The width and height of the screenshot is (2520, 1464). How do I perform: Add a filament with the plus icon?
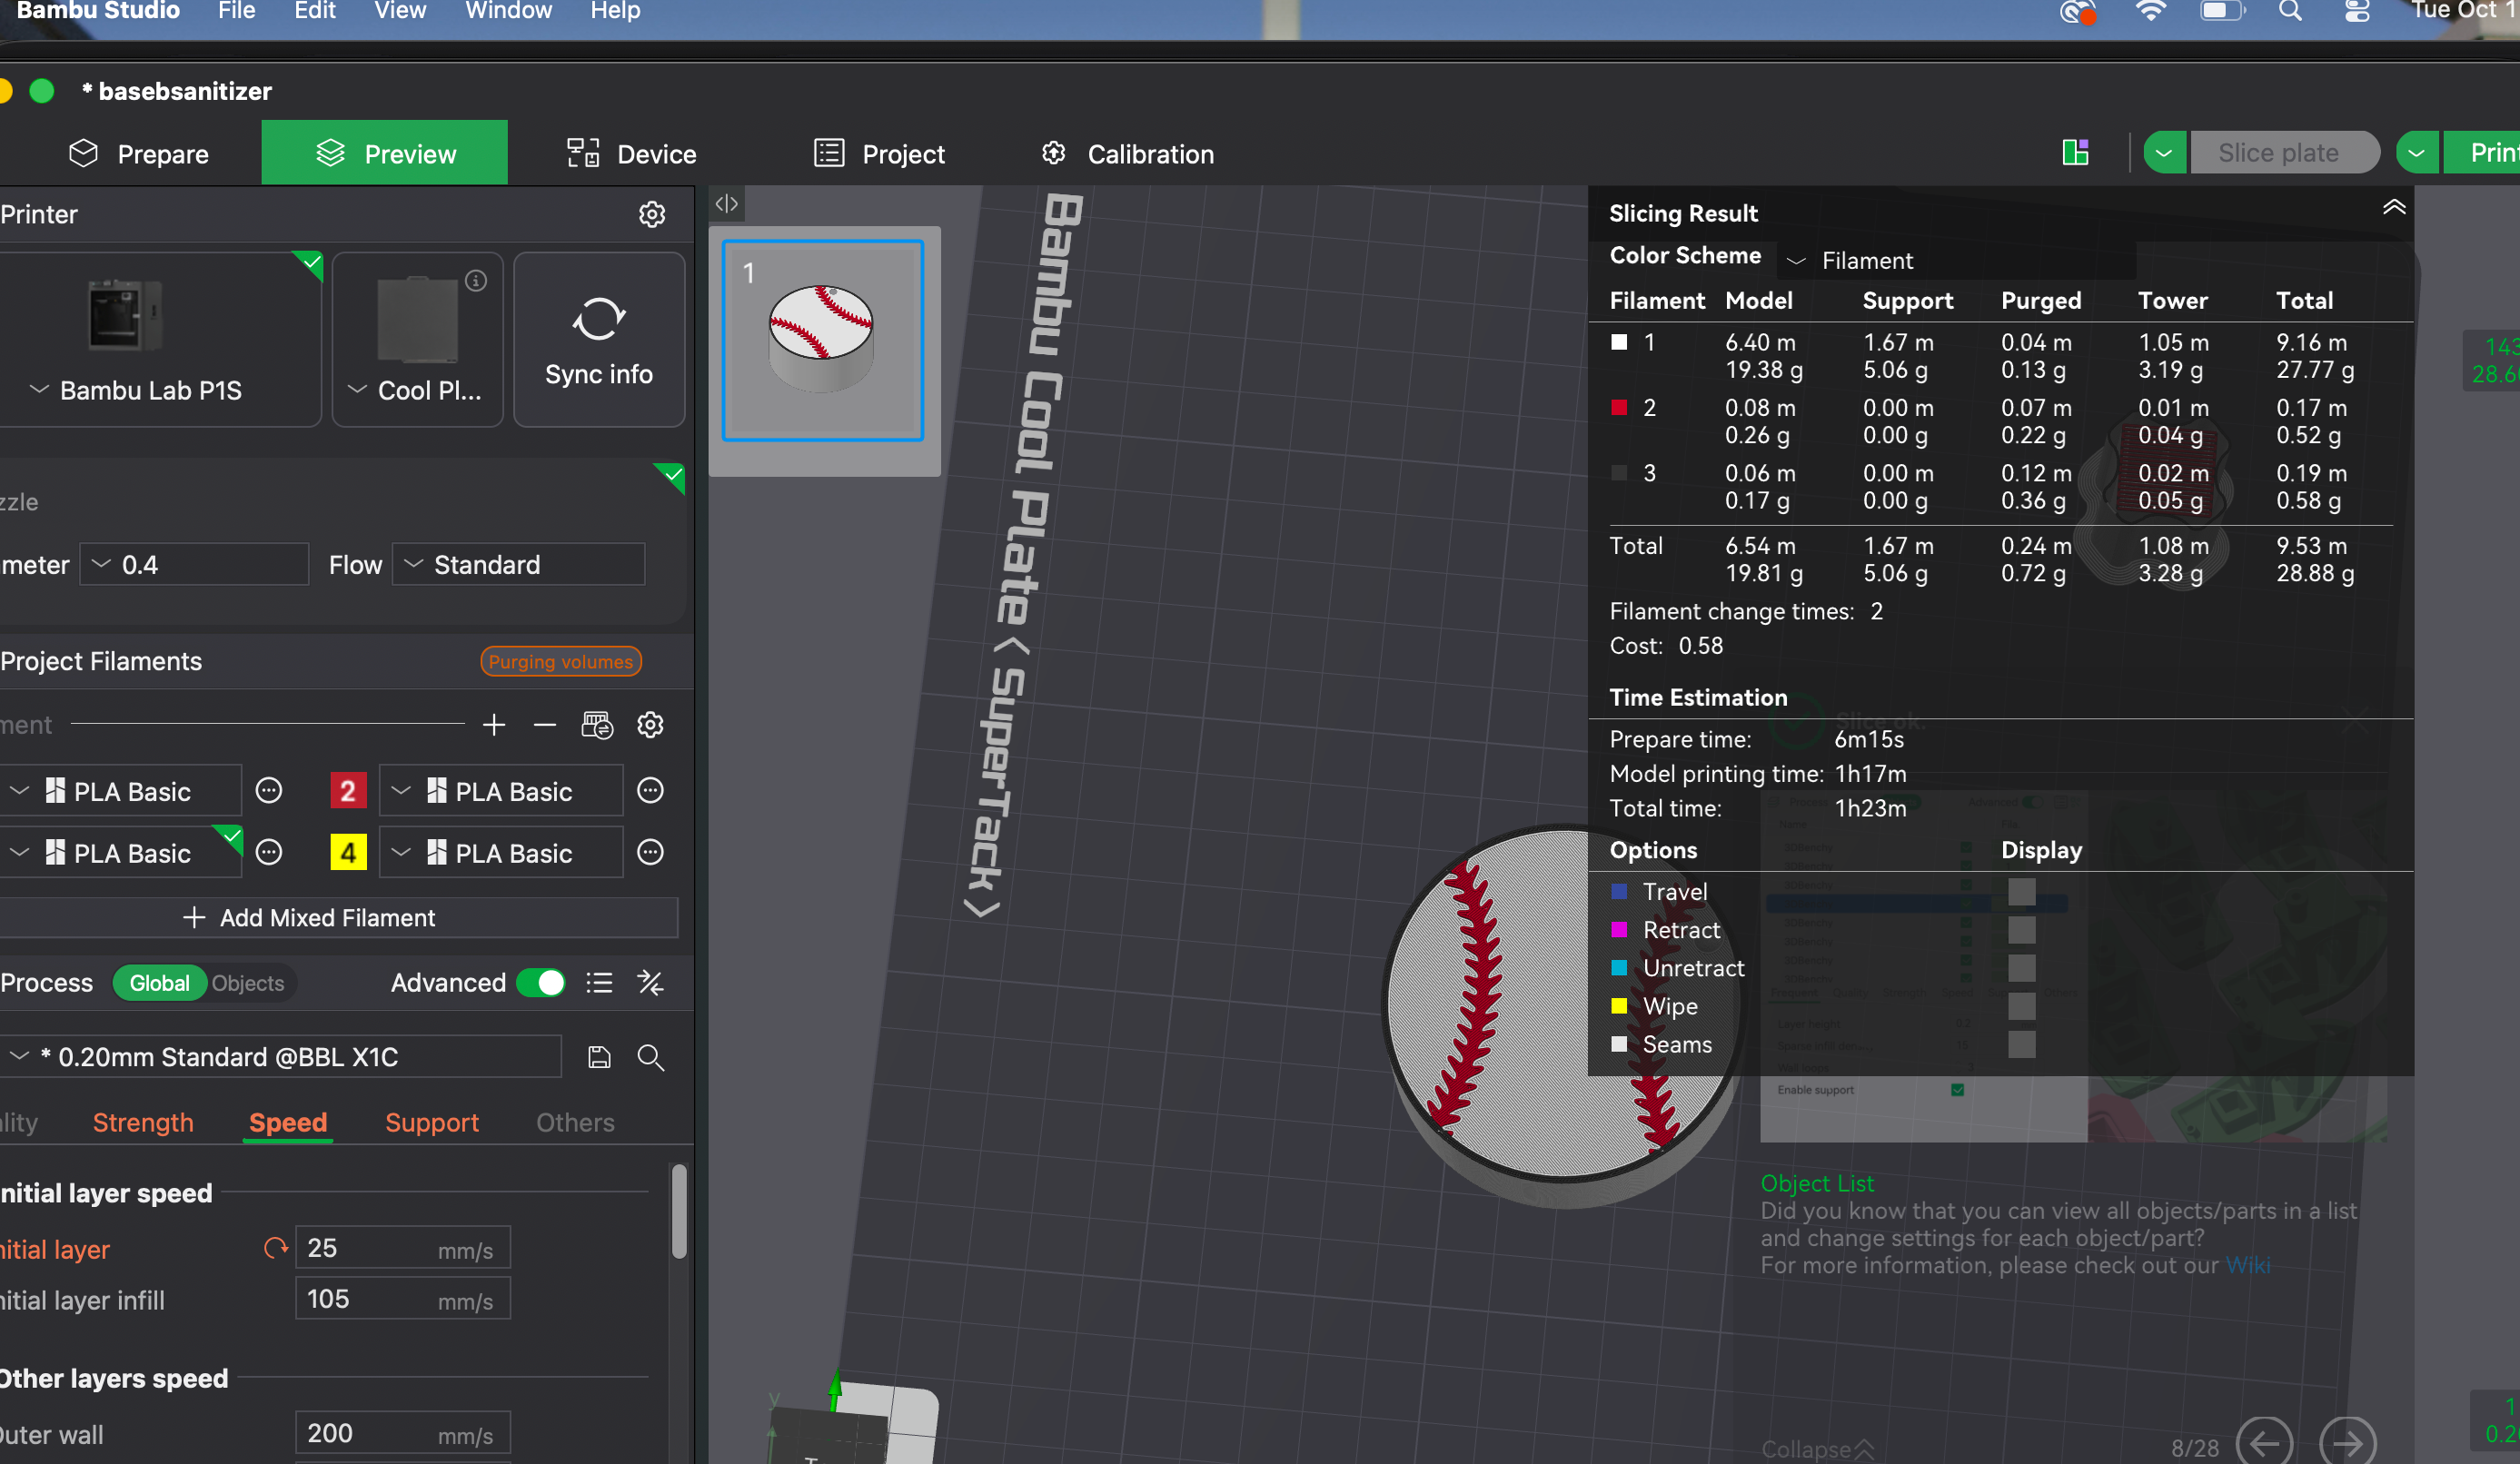494,725
